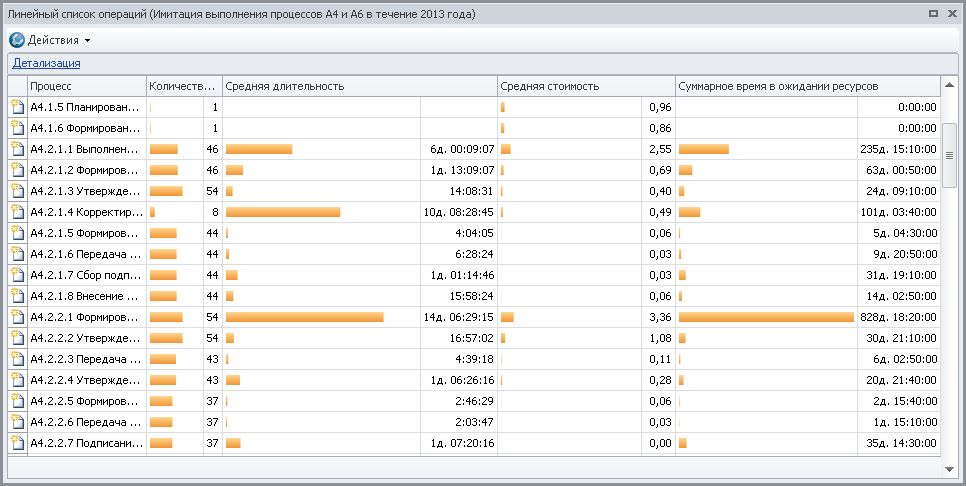This screenshot has width=966, height=486.
Task: Select the A4.2.2.2 Утвержде... process row
Action: point(86,338)
